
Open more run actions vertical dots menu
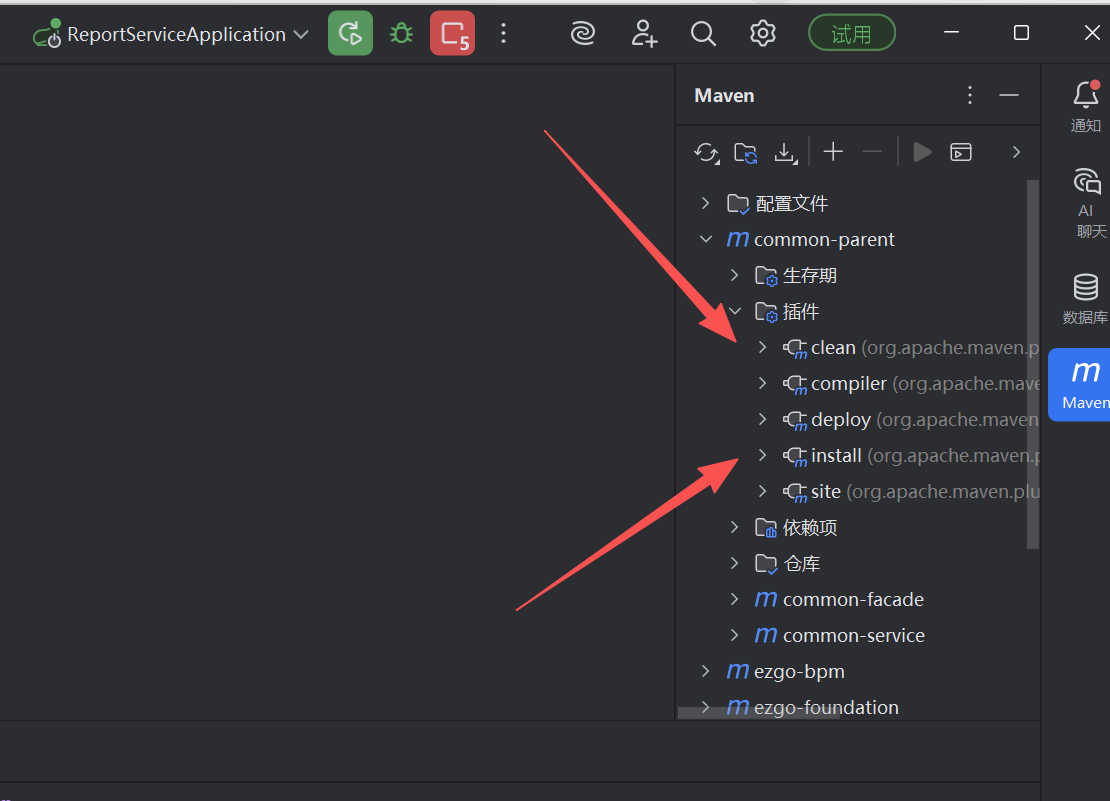coord(503,33)
